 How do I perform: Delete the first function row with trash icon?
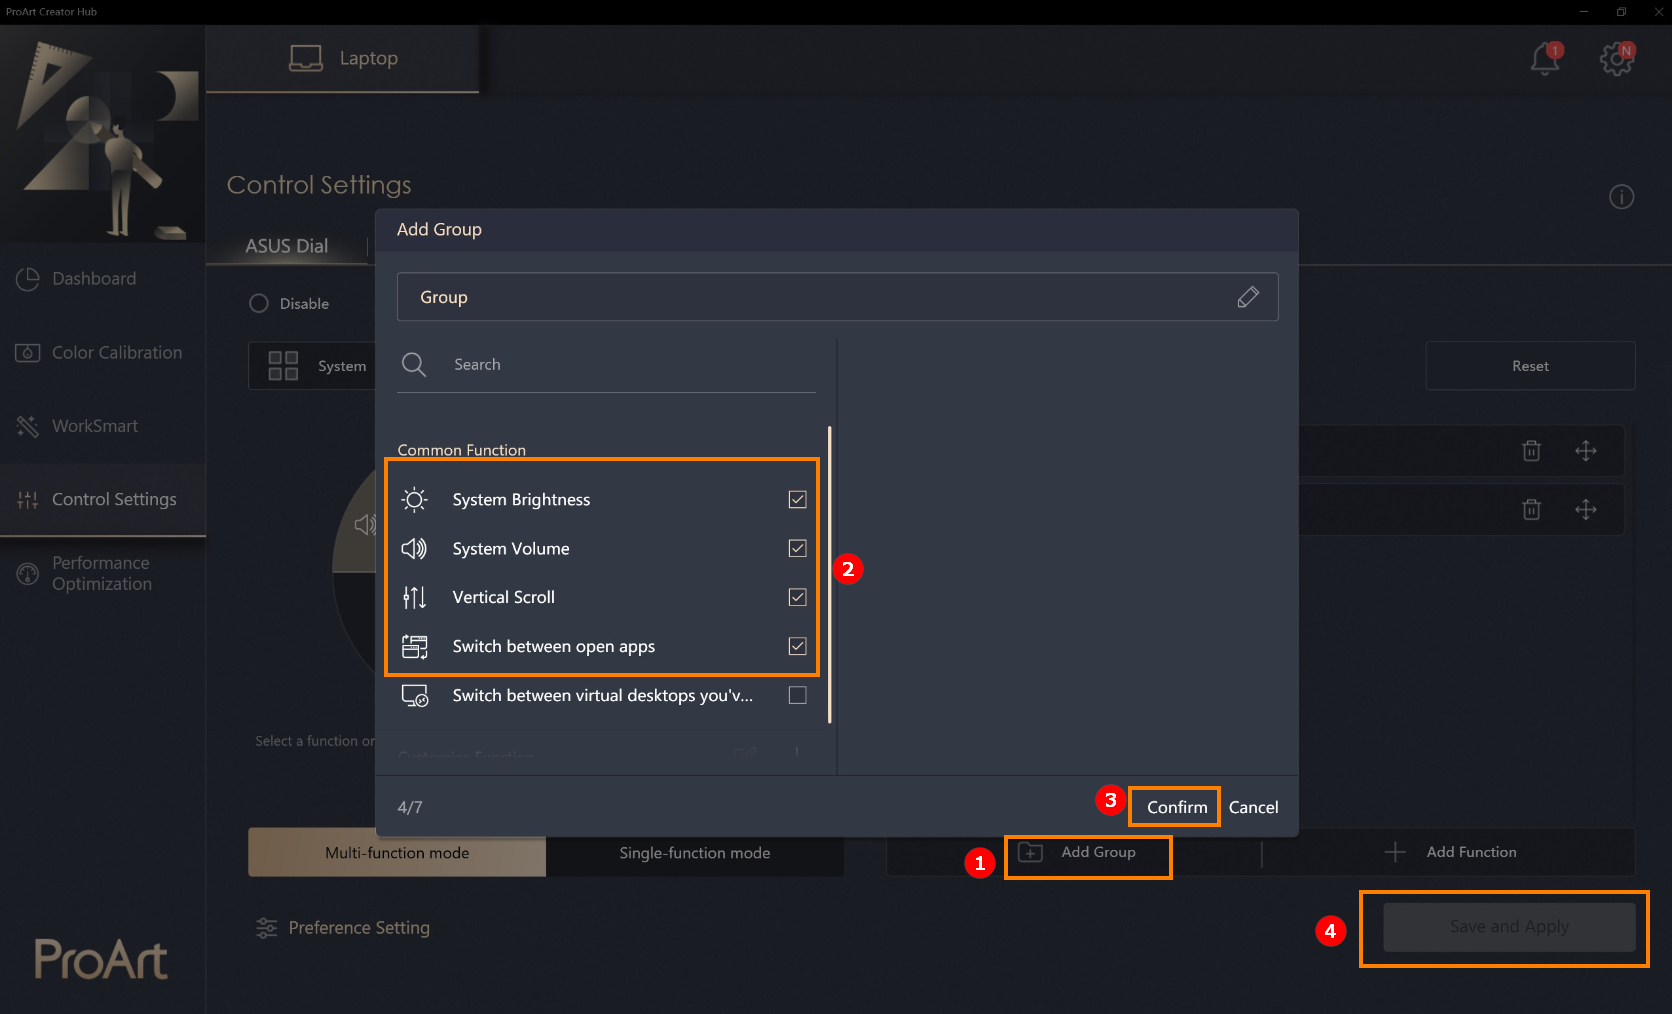(1531, 451)
